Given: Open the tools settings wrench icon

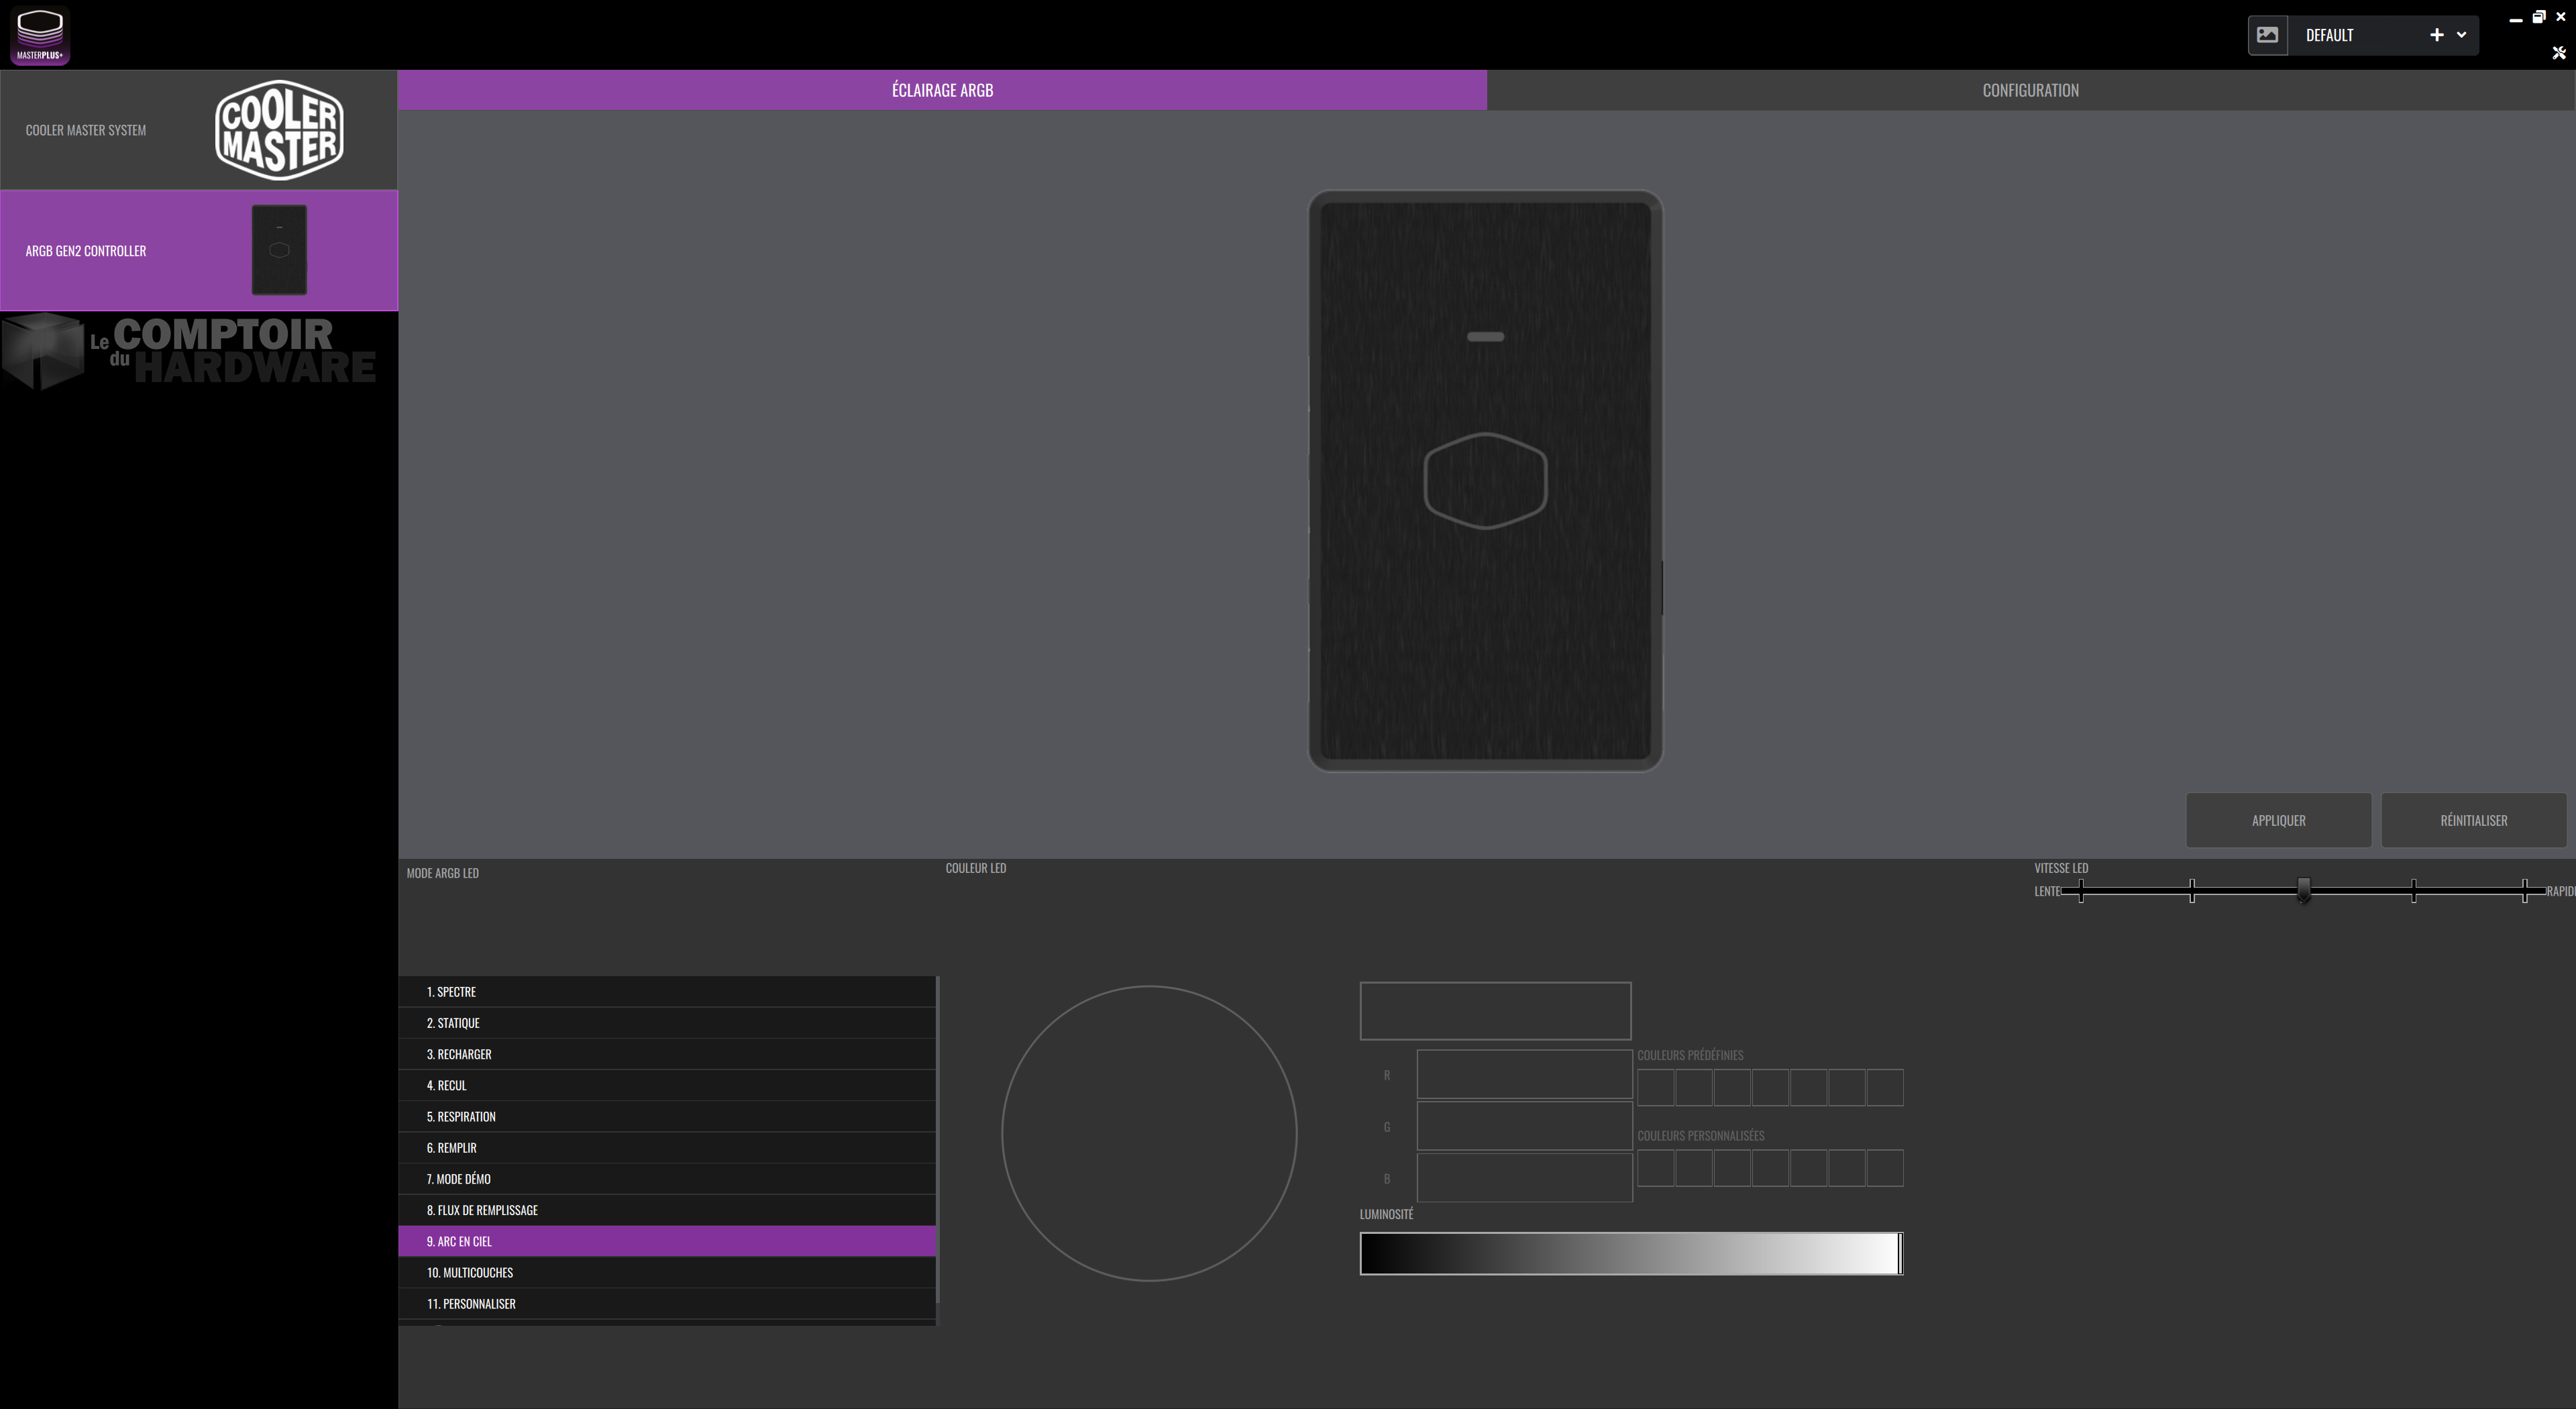Looking at the screenshot, I should (2558, 53).
